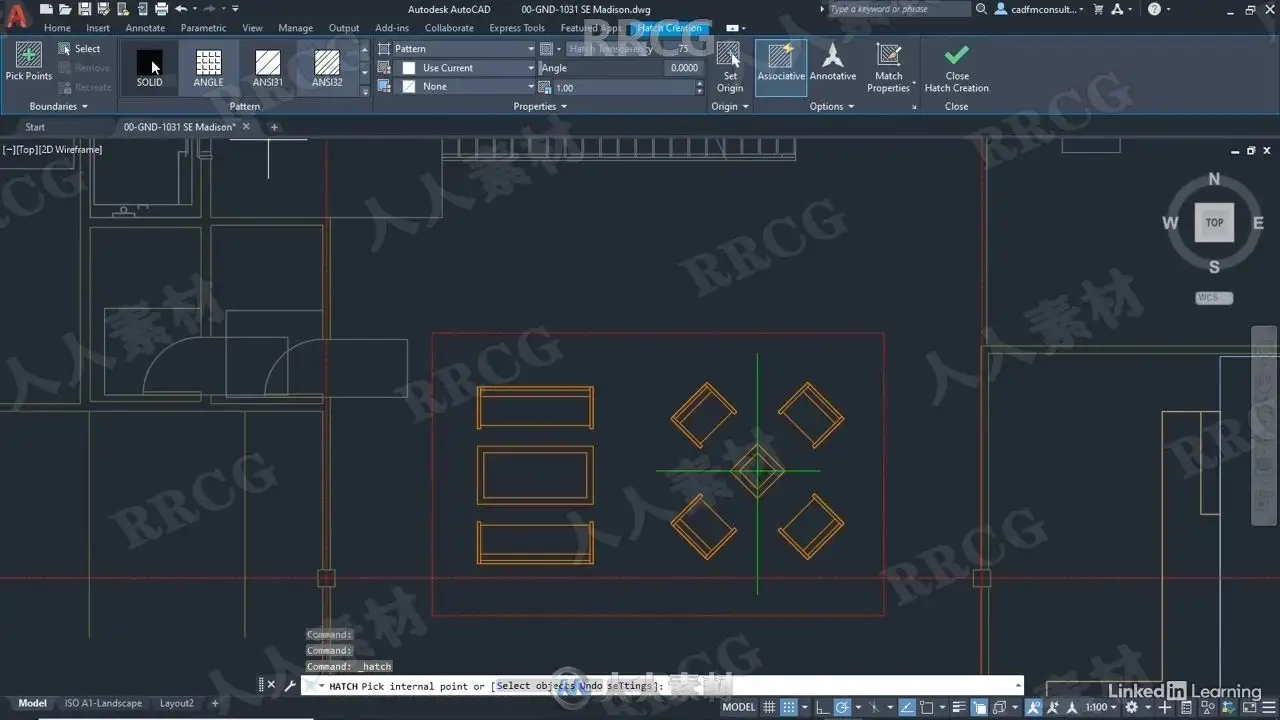Click the Pick Points hatch button
Image resolution: width=1280 pixels, height=720 pixels.
[28, 62]
